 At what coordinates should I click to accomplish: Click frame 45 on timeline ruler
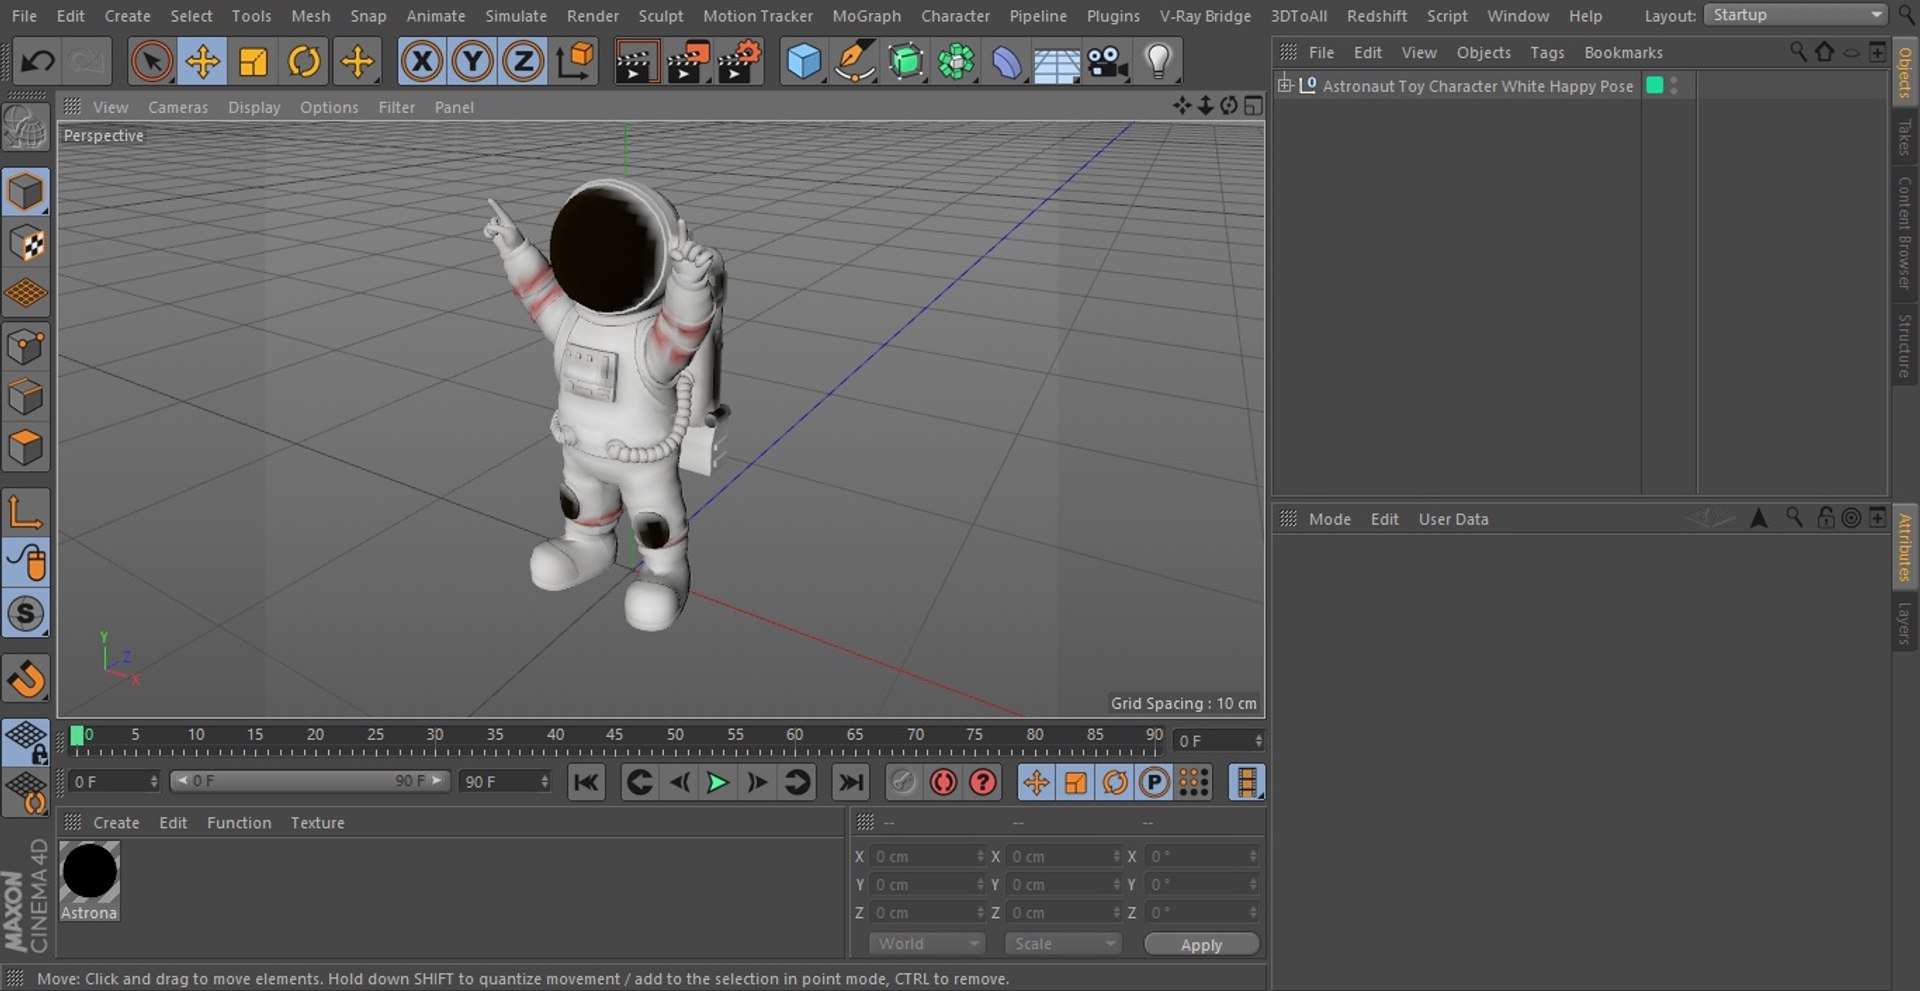614,735
